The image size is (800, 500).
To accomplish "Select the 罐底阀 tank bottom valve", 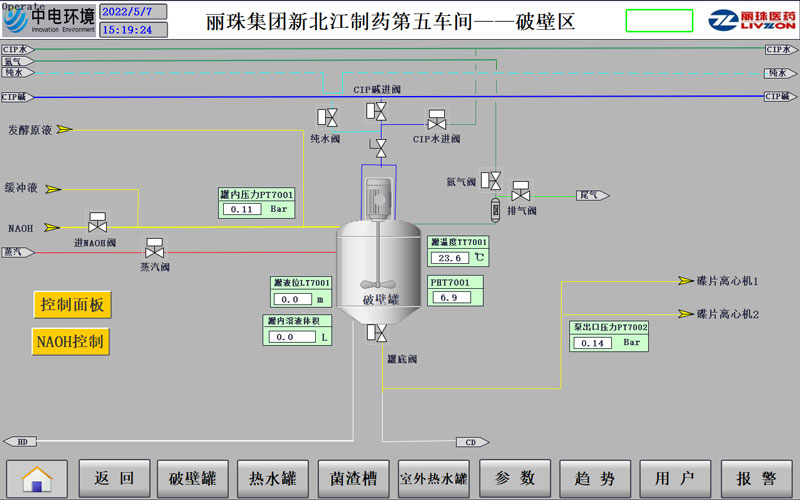I will click(x=378, y=333).
